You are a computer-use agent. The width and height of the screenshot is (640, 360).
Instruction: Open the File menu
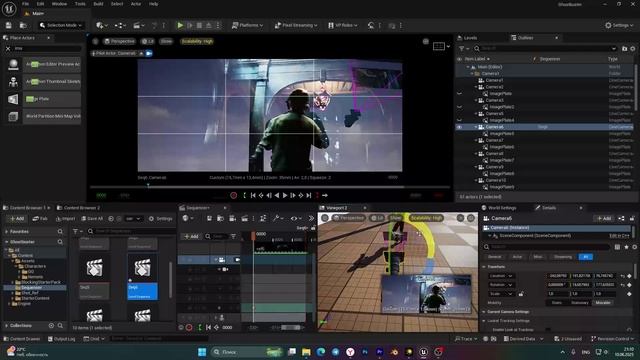25,4
